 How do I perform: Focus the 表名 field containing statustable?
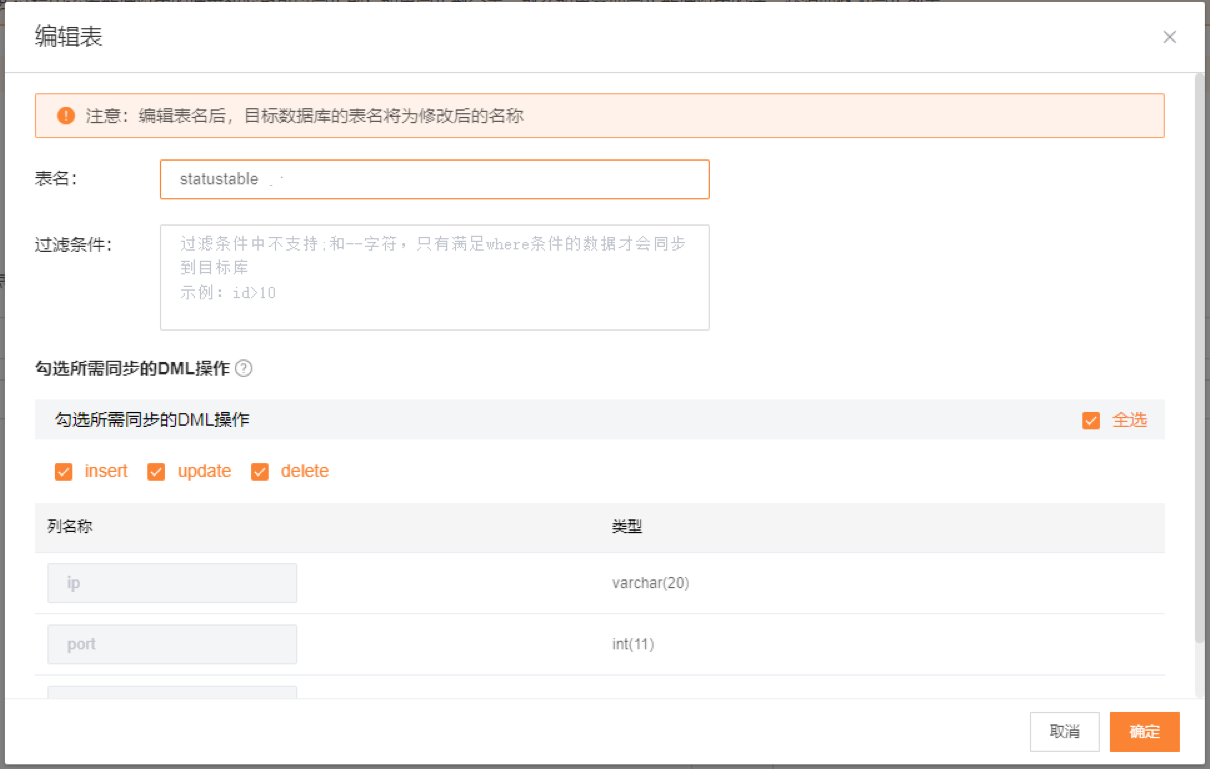click(x=434, y=180)
